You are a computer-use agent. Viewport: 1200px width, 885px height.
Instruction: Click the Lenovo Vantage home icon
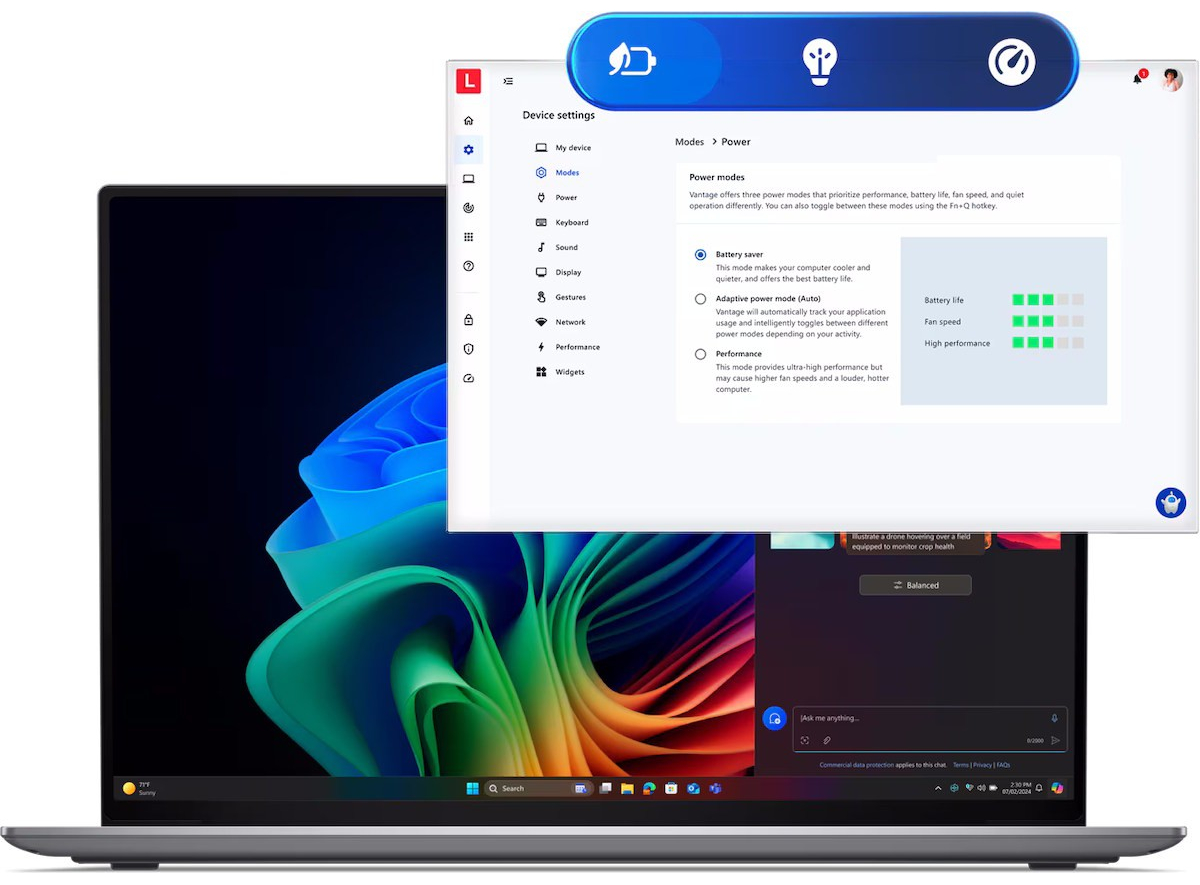(x=469, y=121)
